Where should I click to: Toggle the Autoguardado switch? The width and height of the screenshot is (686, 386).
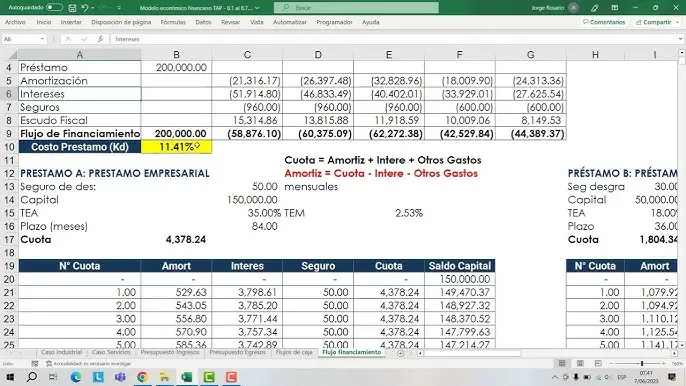pyautogui.click(x=54, y=7)
